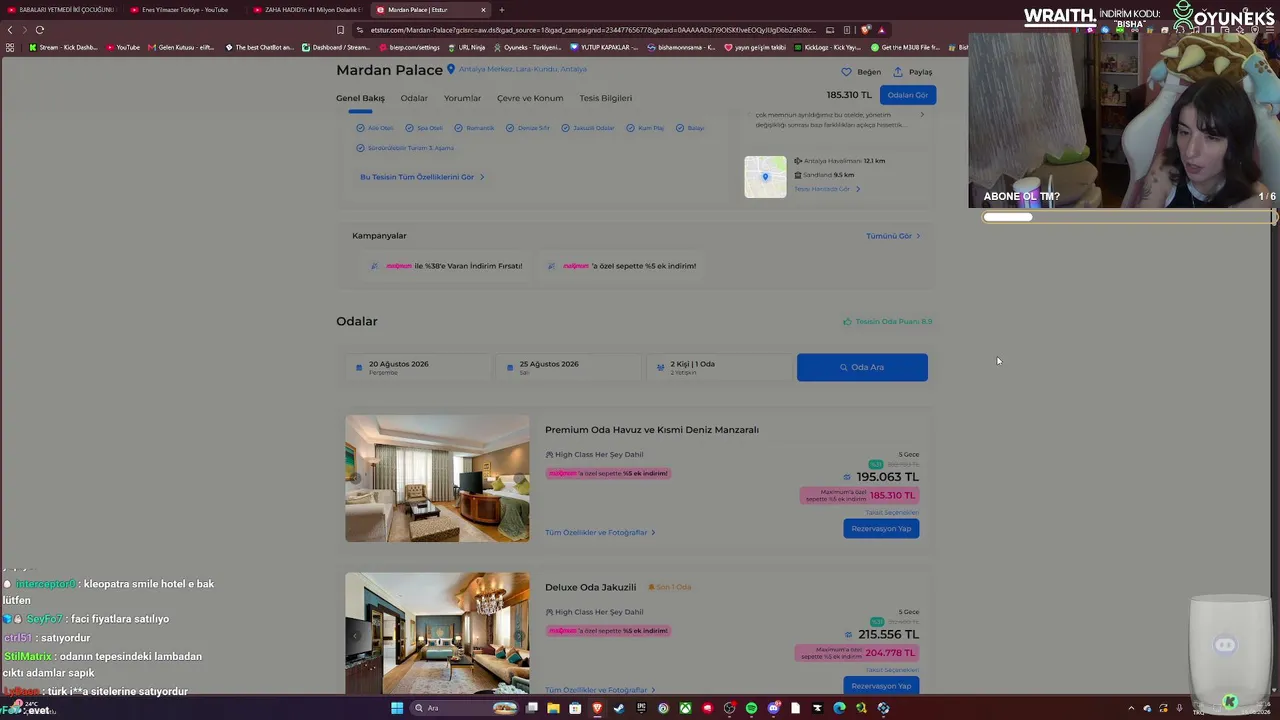
Task: Open the URL Ninja bookmark
Action: point(467,47)
